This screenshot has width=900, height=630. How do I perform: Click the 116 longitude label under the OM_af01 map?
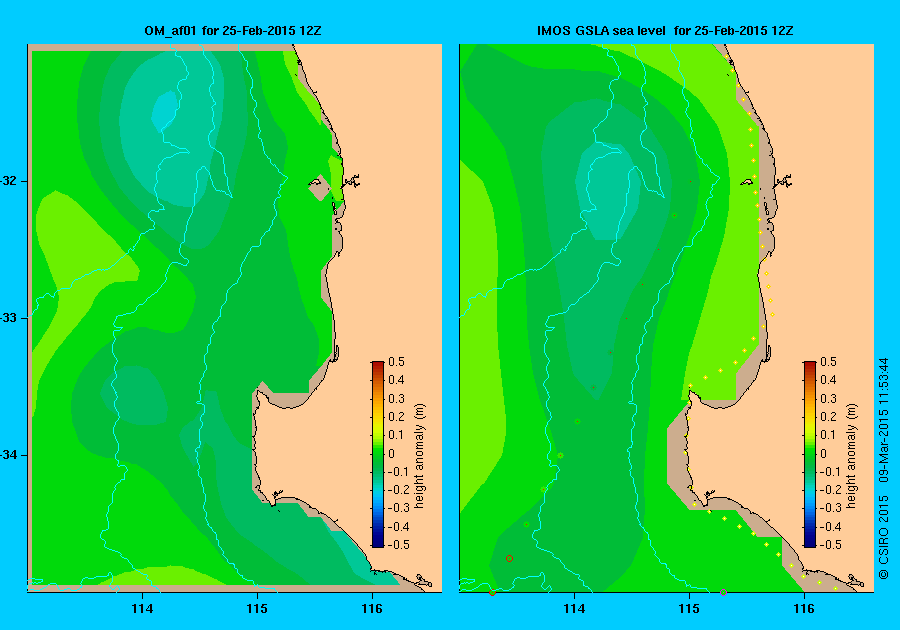371,609
